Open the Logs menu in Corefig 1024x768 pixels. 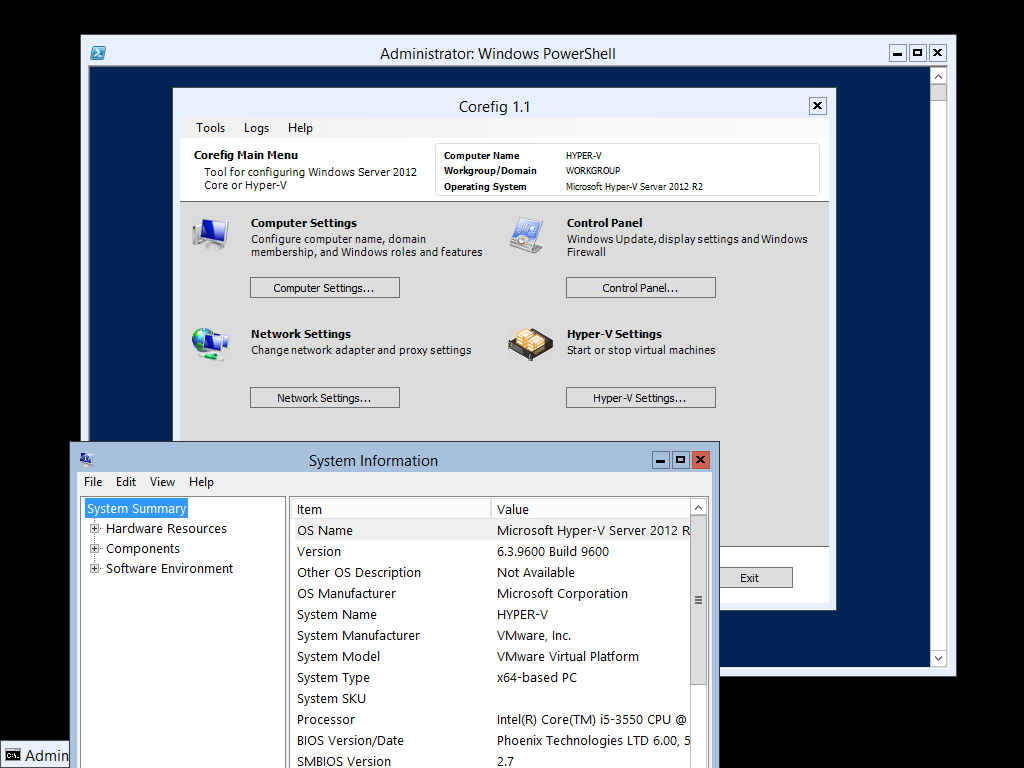(256, 128)
